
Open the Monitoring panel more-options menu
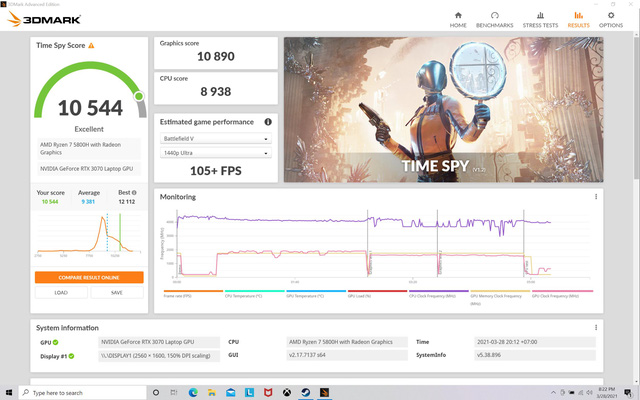point(596,197)
